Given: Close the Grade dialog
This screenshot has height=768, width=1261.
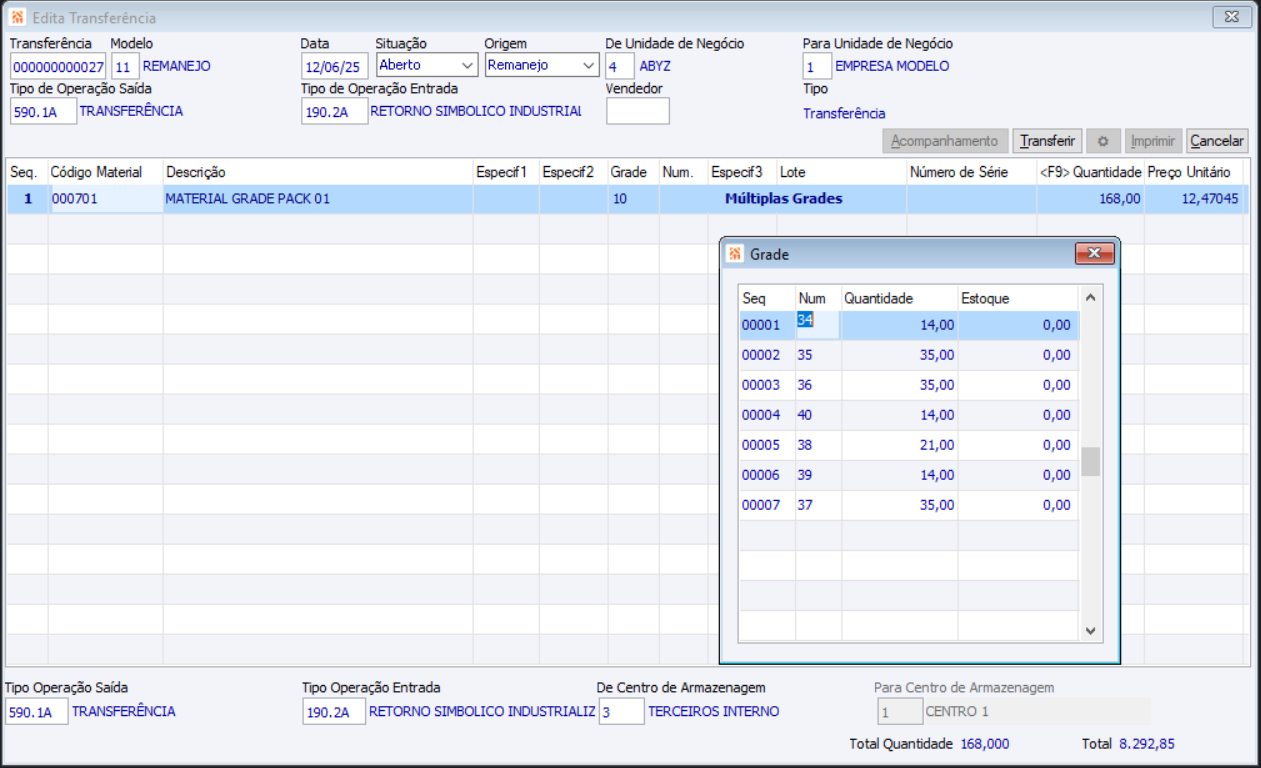Looking at the screenshot, I should tap(1094, 254).
